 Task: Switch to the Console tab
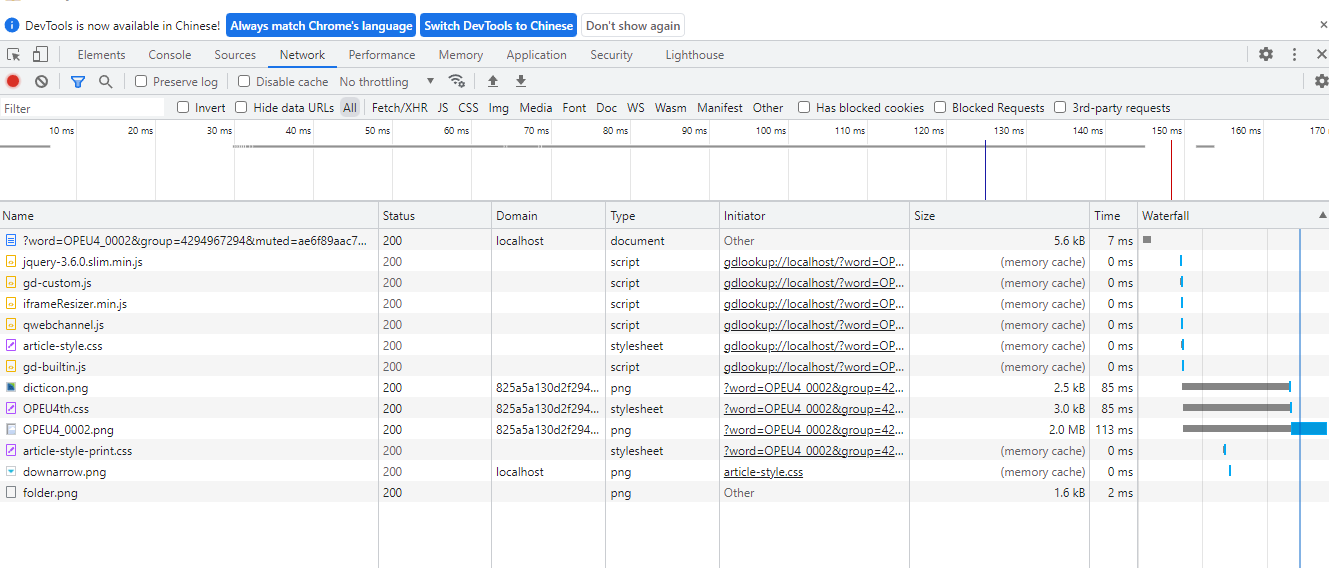pyautogui.click(x=170, y=55)
